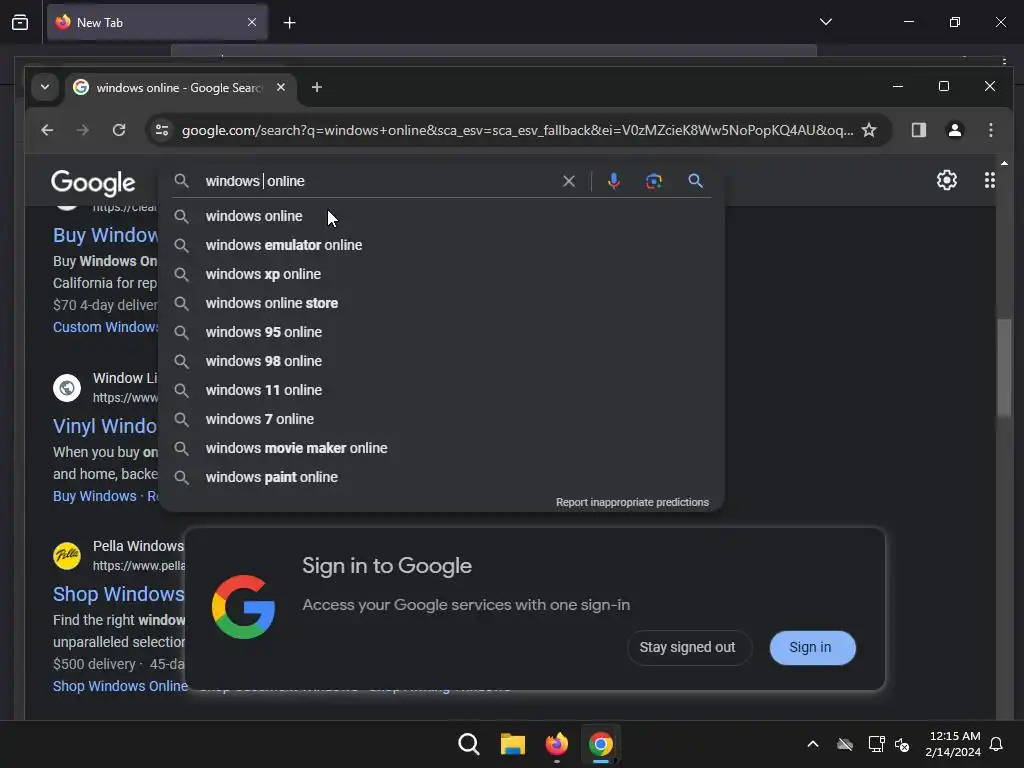
Task: Click the blue search magnifier button
Action: 696,181
